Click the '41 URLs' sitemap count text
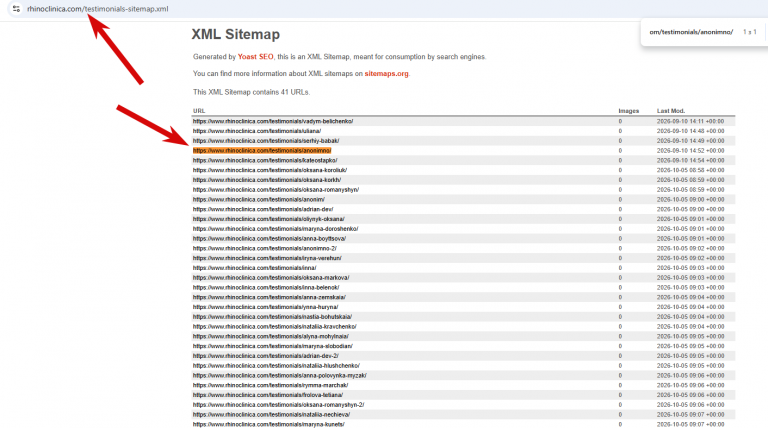Viewport: 768px width, 428px height. click(295, 92)
